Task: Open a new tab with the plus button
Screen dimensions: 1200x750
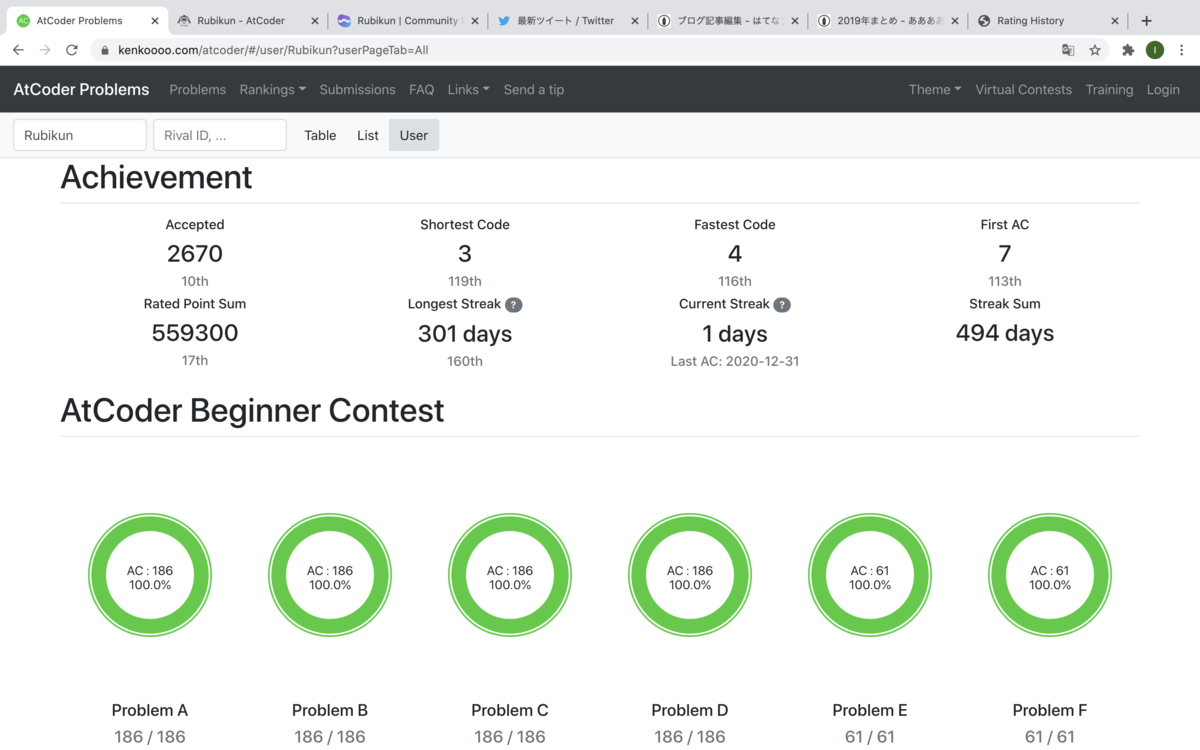Action: pyautogui.click(x=1147, y=20)
